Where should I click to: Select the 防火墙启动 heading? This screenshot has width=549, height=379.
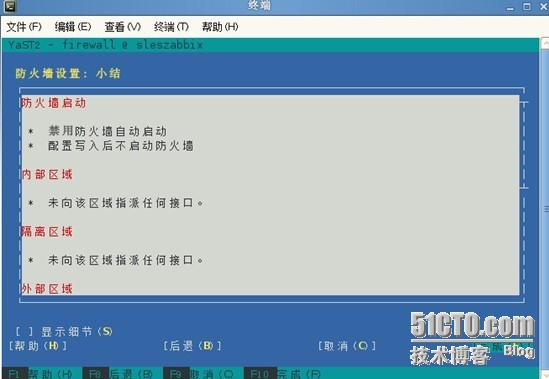coord(54,103)
